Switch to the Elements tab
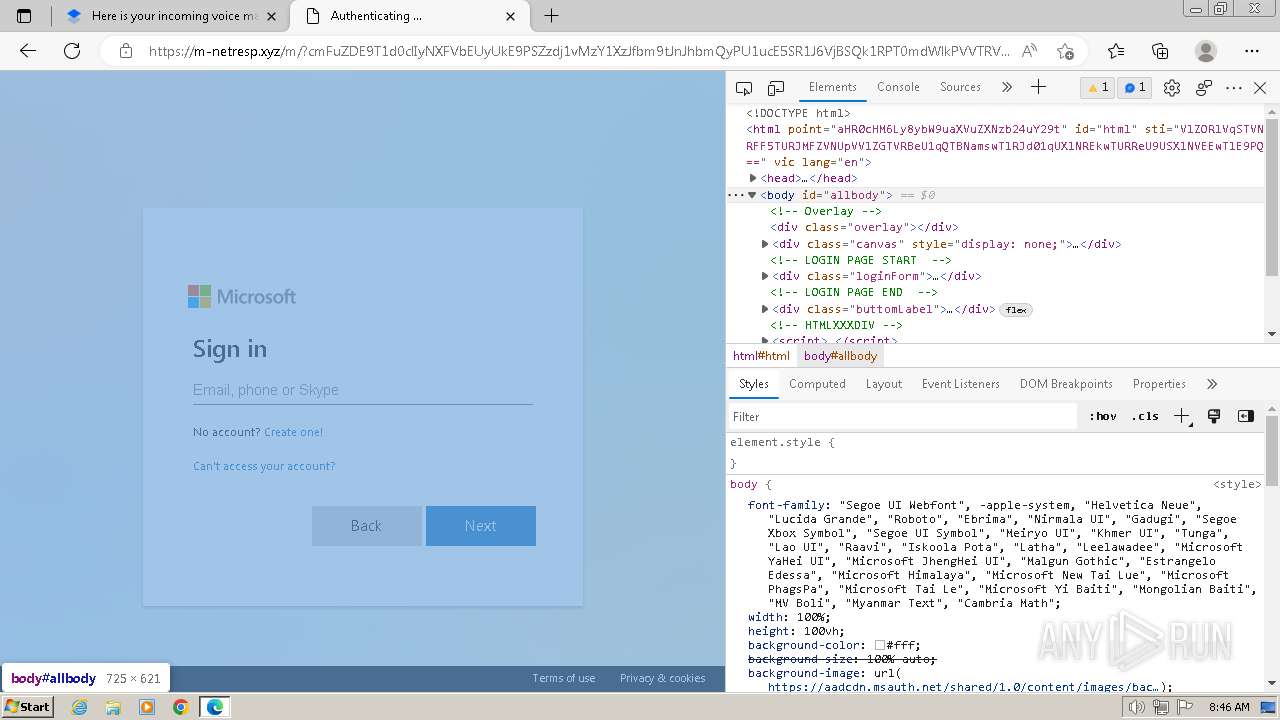1280x720 pixels. 833,87
